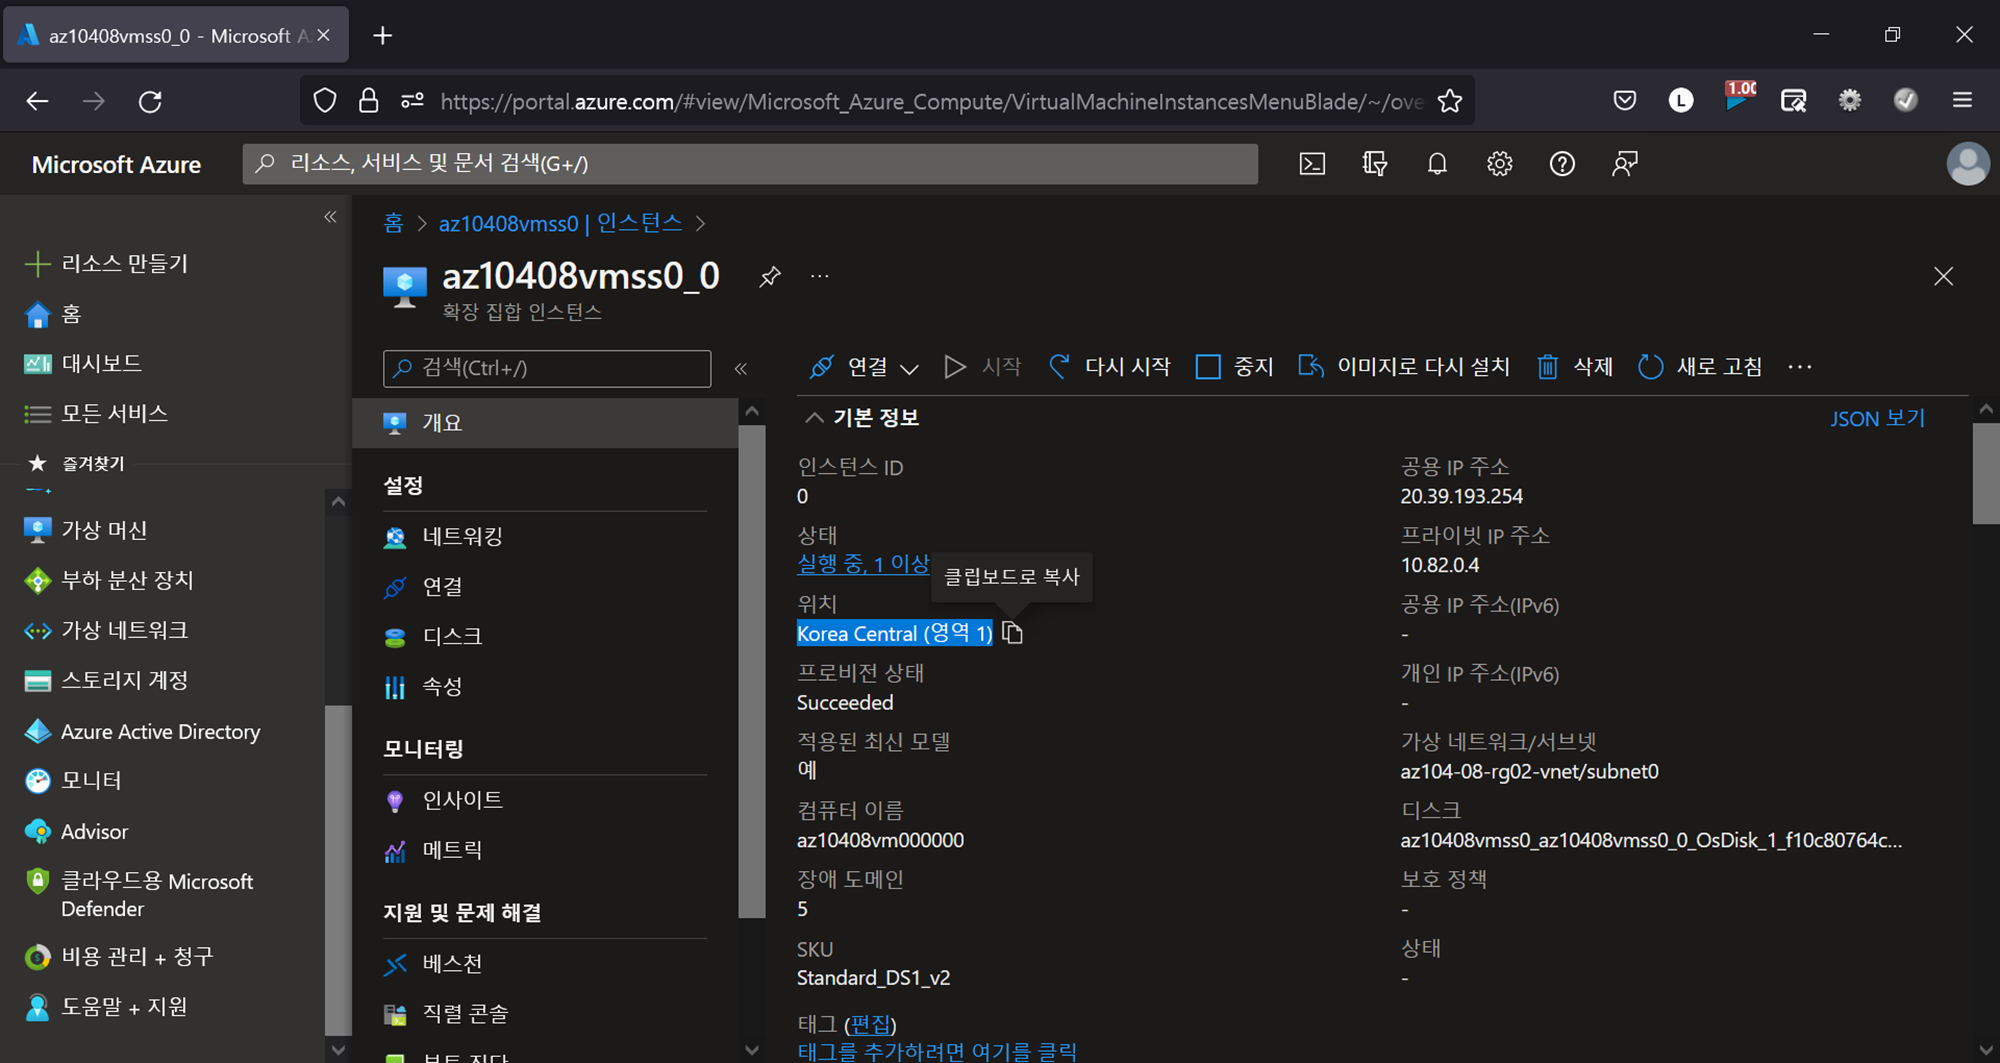
Task: Open more commands ellipsis in toolbar
Action: point(1800,367)
